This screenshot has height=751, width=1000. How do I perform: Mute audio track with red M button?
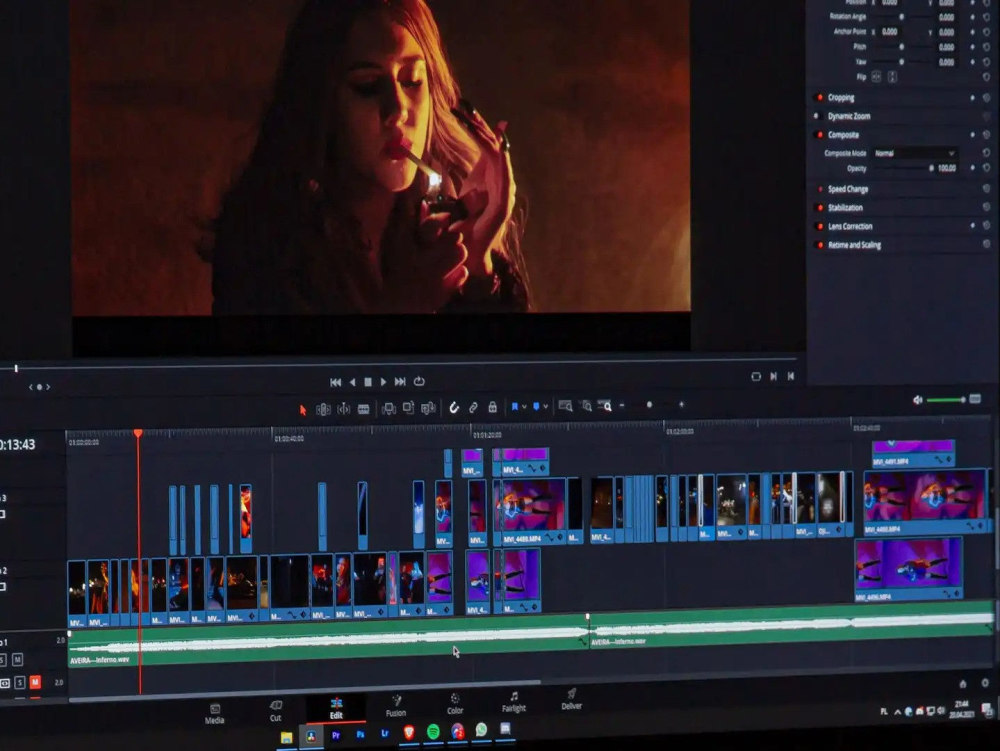click(35, 682)
